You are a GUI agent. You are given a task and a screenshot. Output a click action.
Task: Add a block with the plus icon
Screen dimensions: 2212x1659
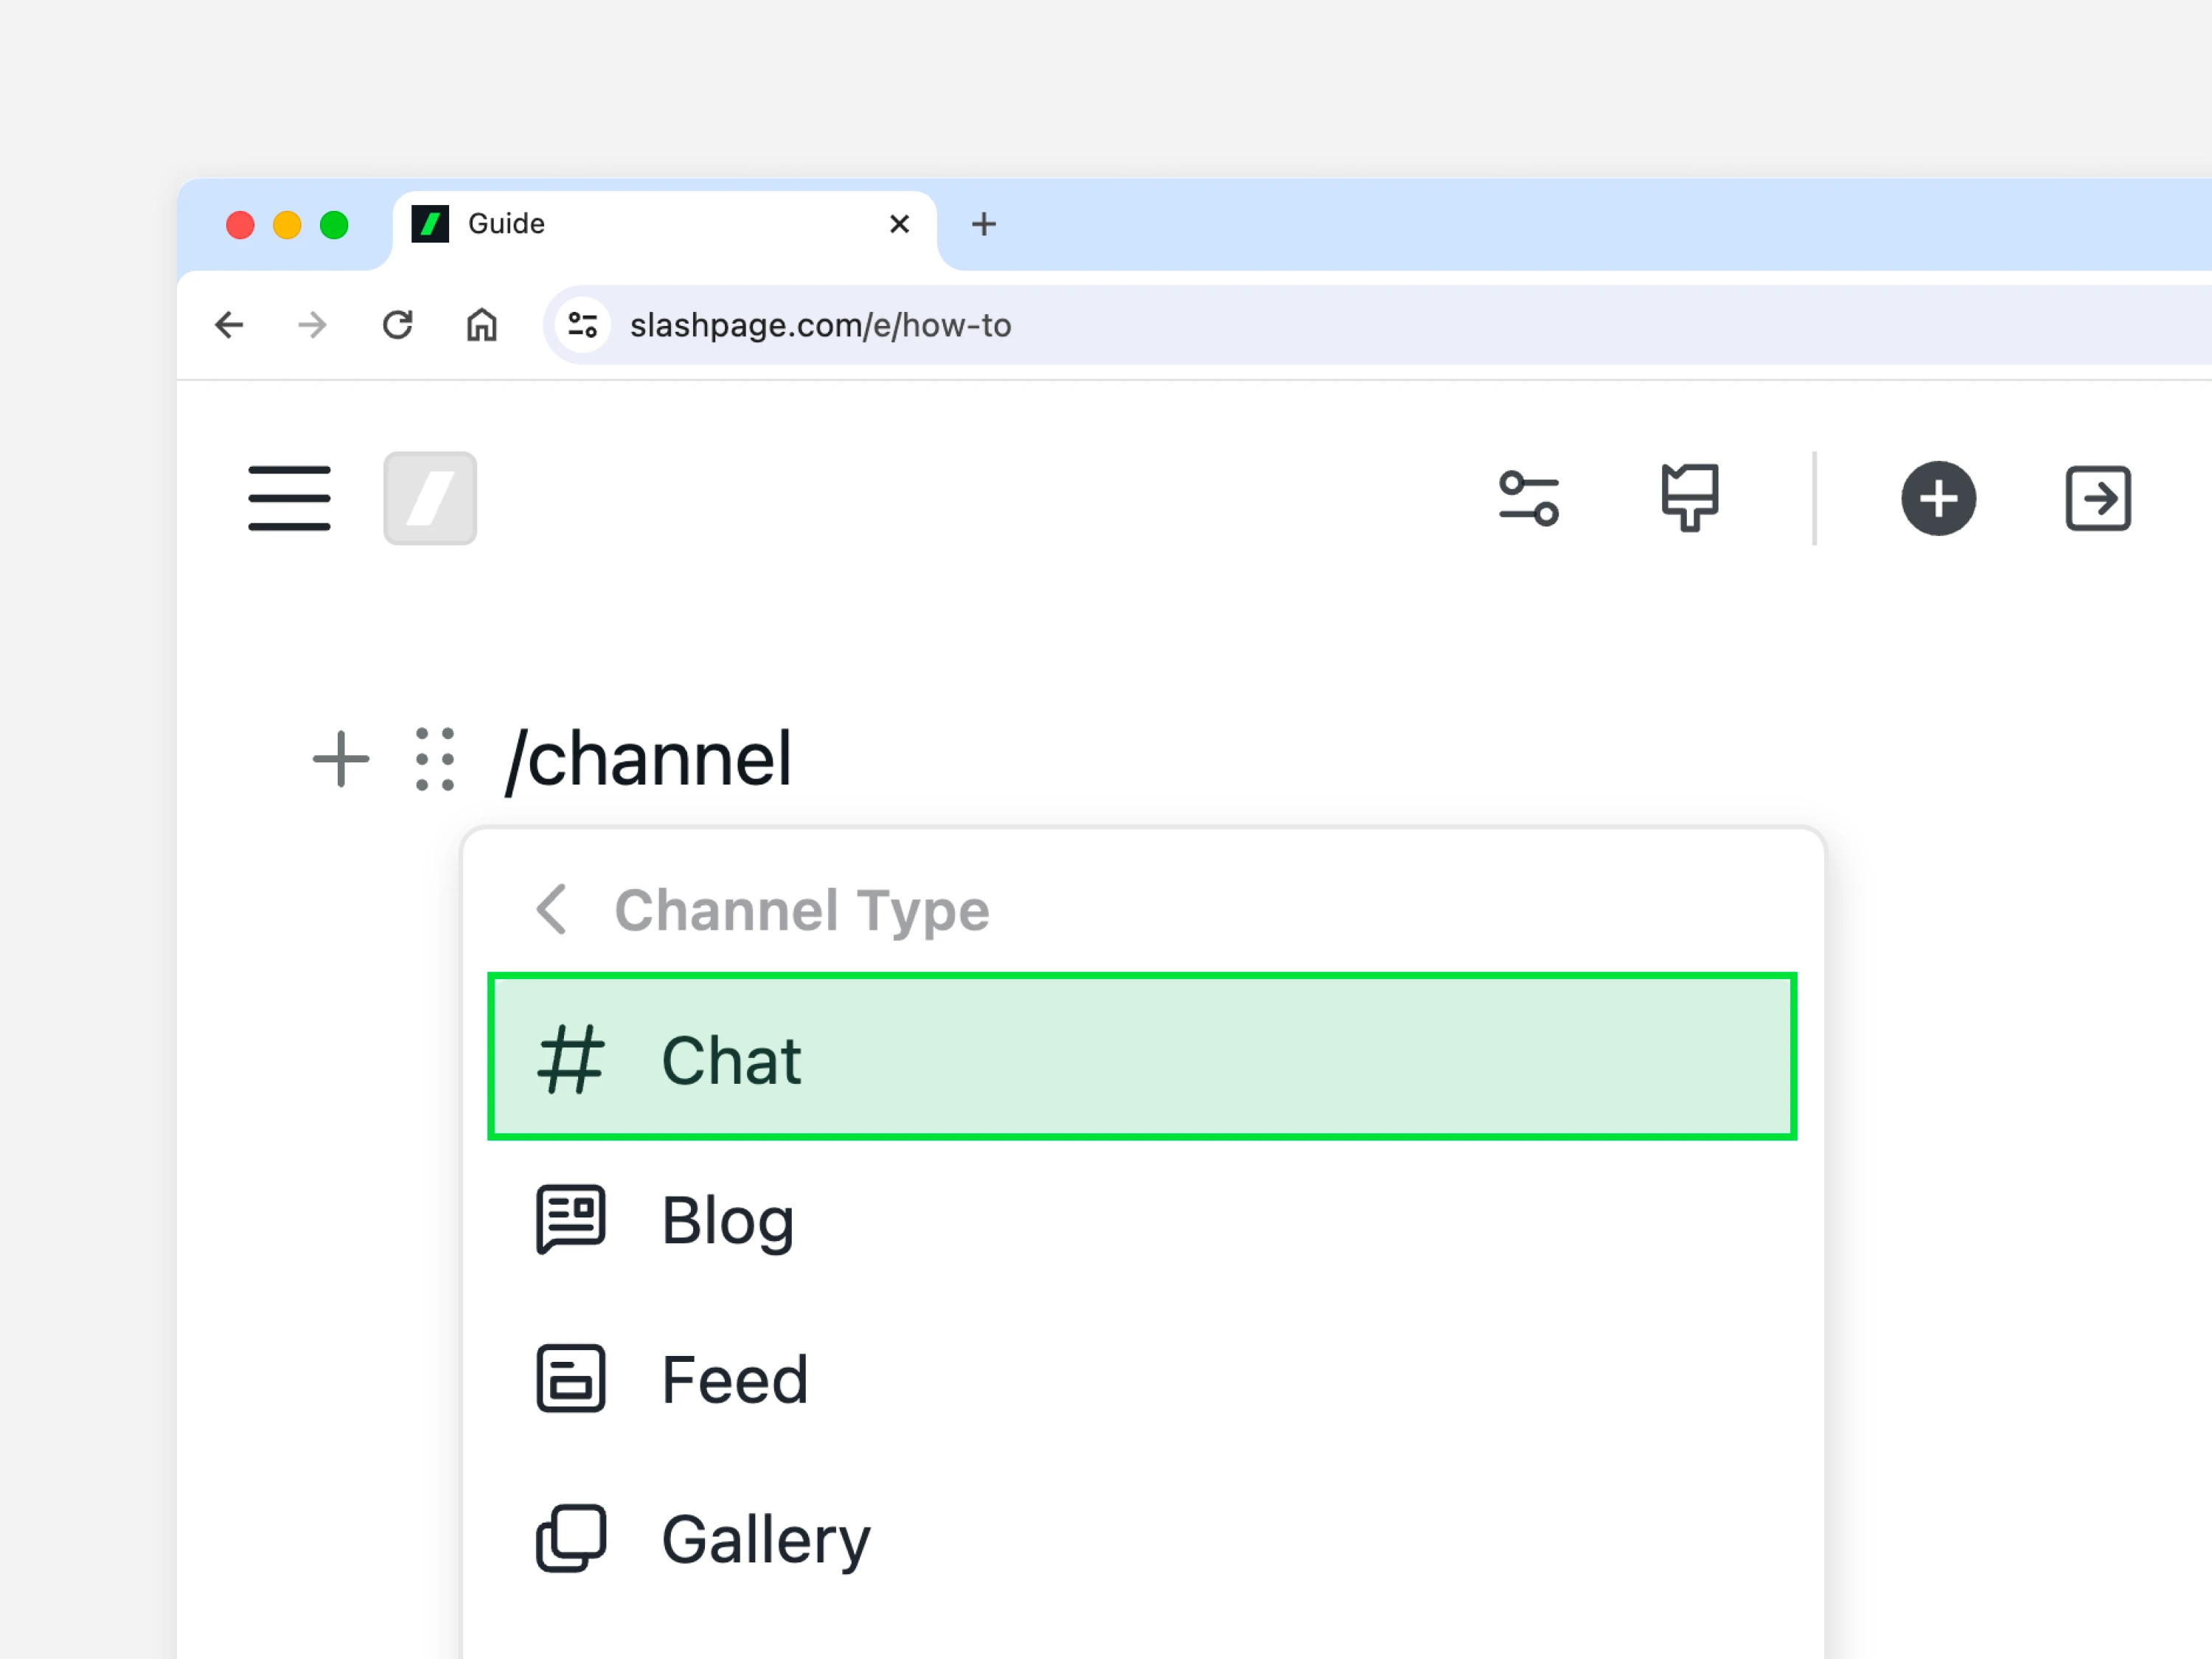pos(341,759)
